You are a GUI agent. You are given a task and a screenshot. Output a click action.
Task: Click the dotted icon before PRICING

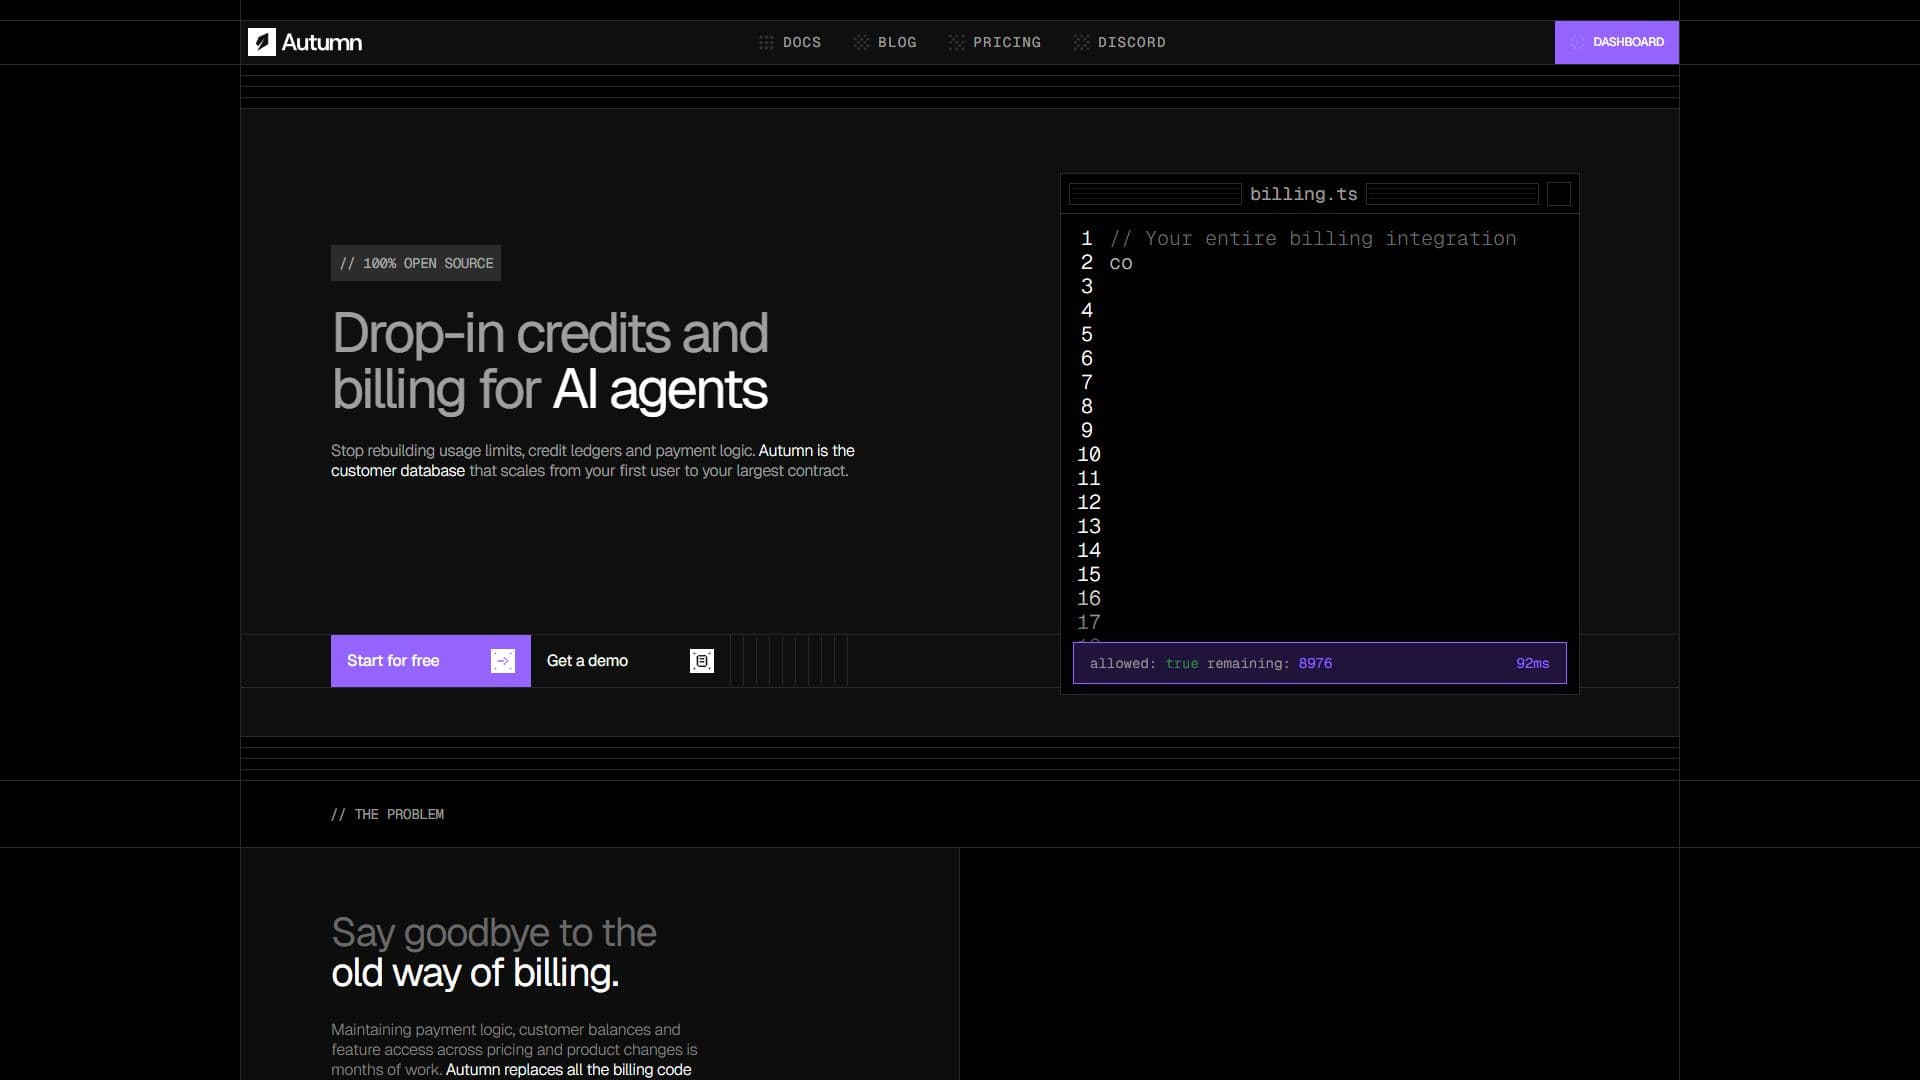pos(956,43)
